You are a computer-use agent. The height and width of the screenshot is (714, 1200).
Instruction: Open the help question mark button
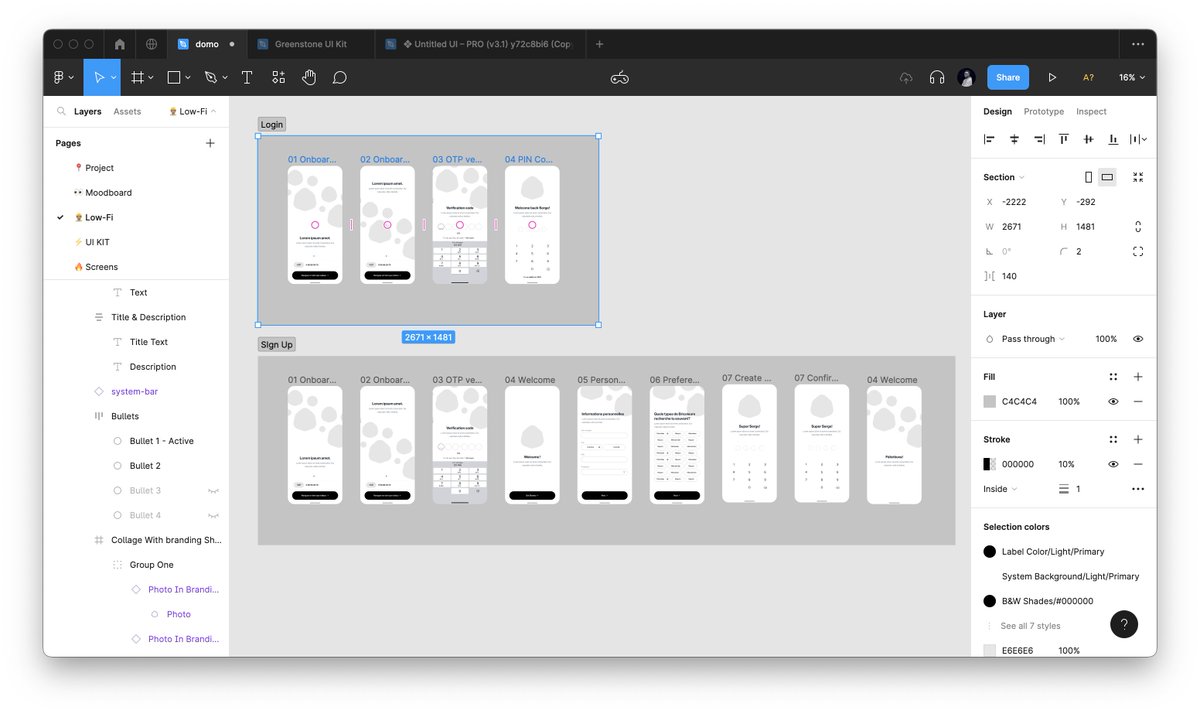click(x=1124, y=624)
